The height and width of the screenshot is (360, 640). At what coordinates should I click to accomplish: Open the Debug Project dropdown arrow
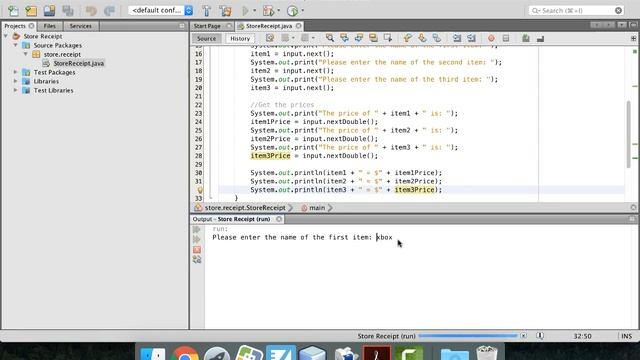(278, 11)
